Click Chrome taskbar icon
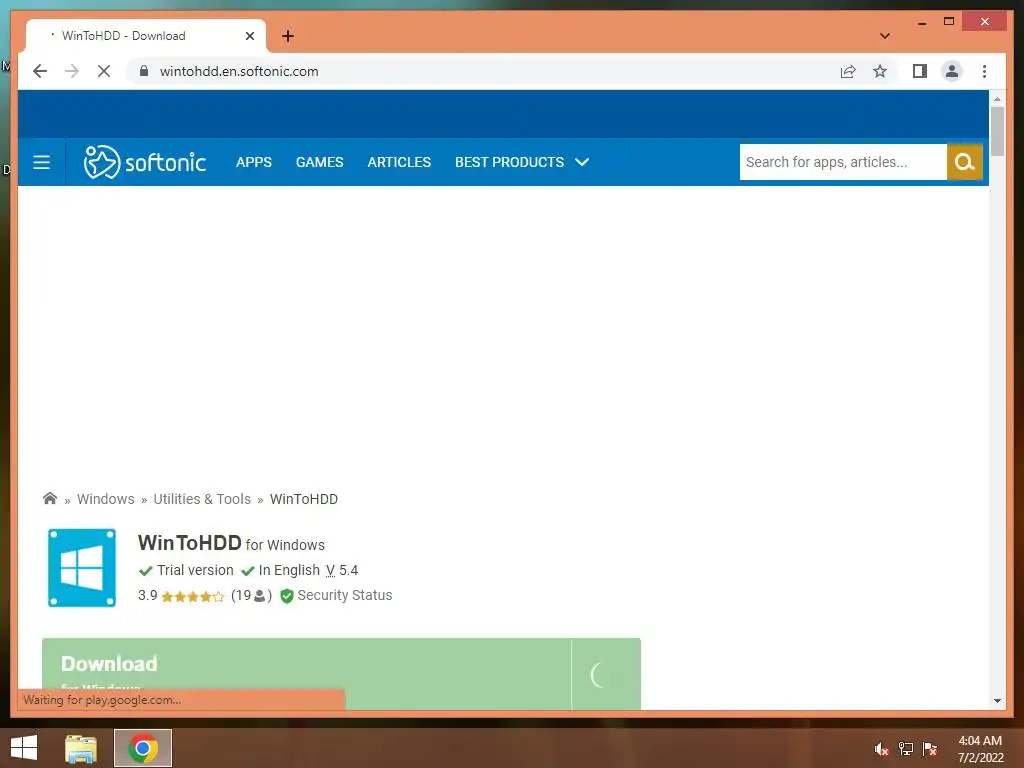1024x768 pixels. [x=143, y=748]
